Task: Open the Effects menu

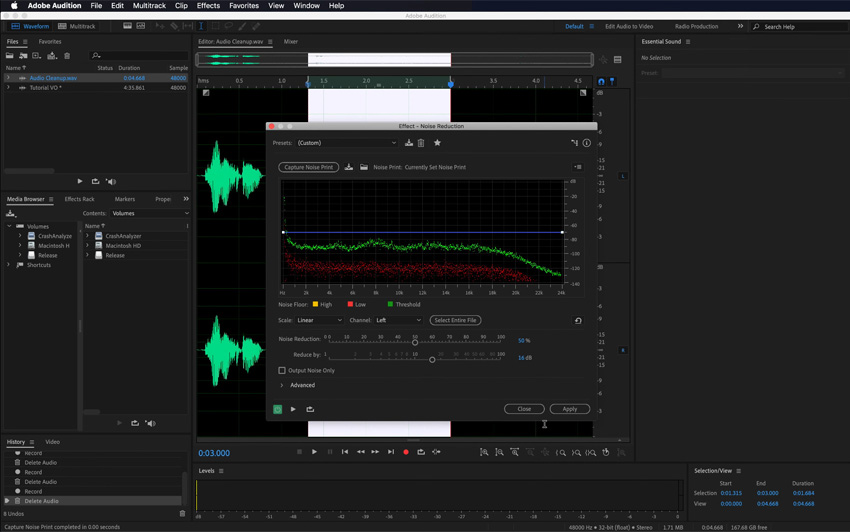Action: (x=208, y=5)
